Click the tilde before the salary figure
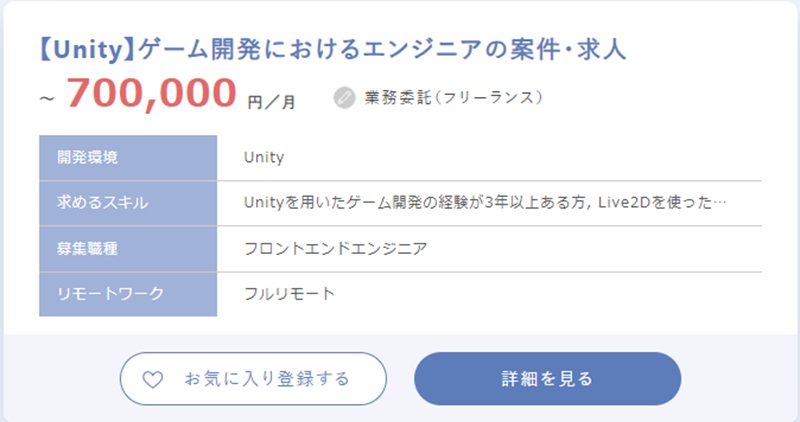The height and width of the screenshot is (422, 800). (46, 99)
